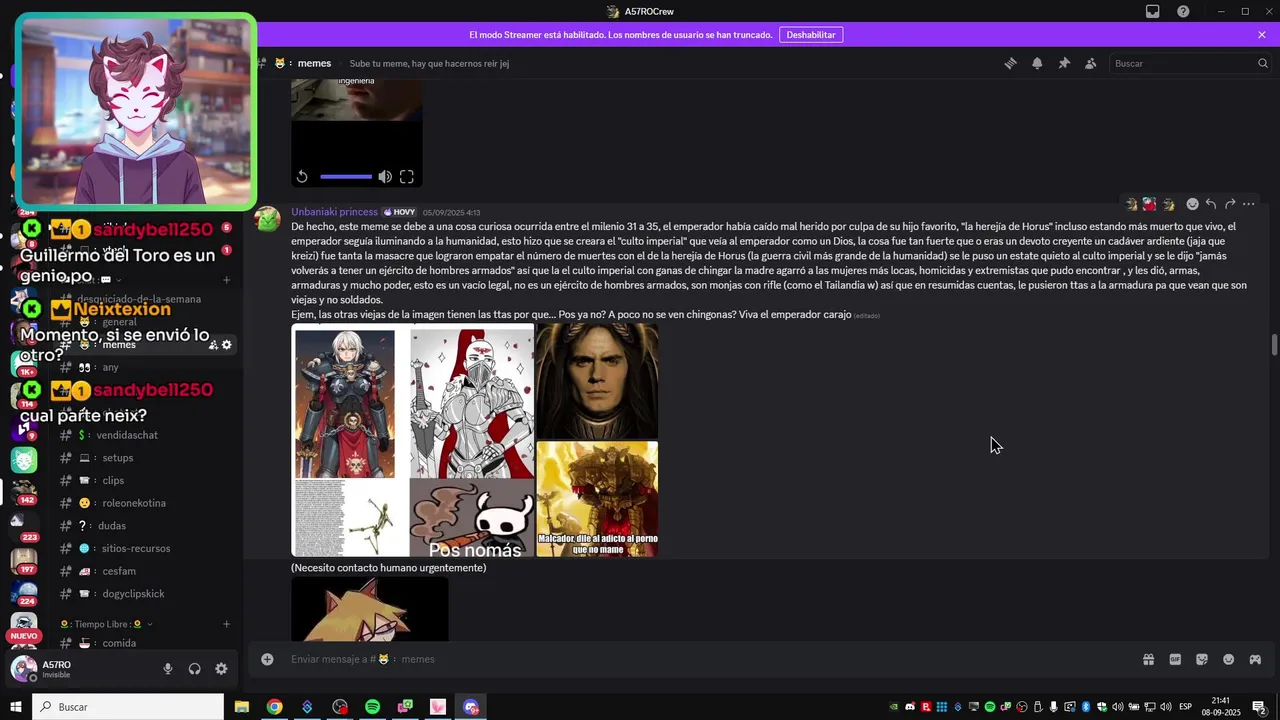The image size is (1280, 720).
Task: Dismiss the streamer mode banner
Action: click(x=1262, y=34)
